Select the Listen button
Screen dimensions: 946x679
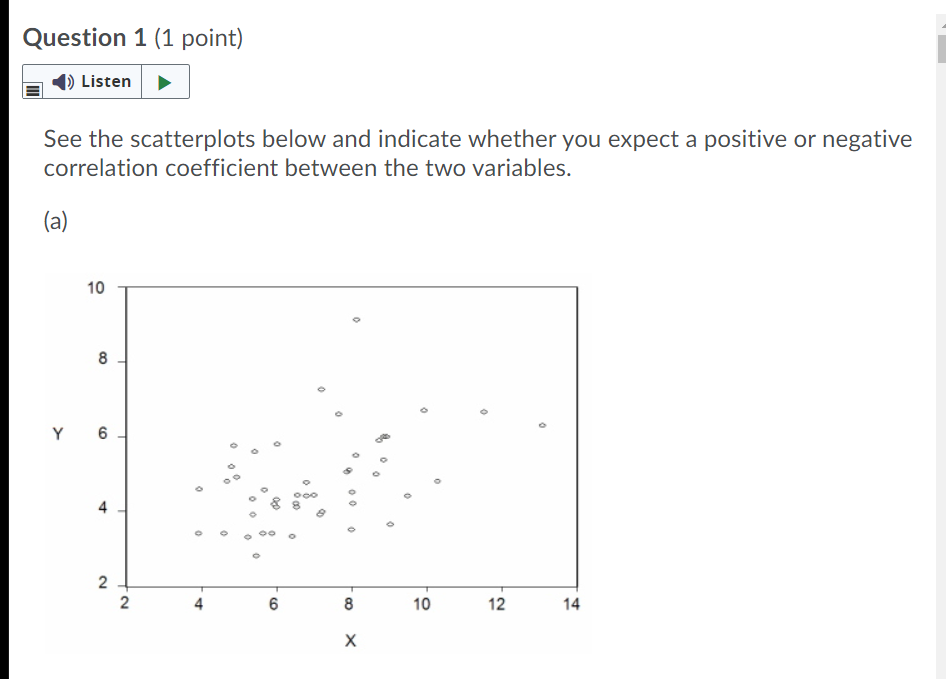(x=95, y=81)
